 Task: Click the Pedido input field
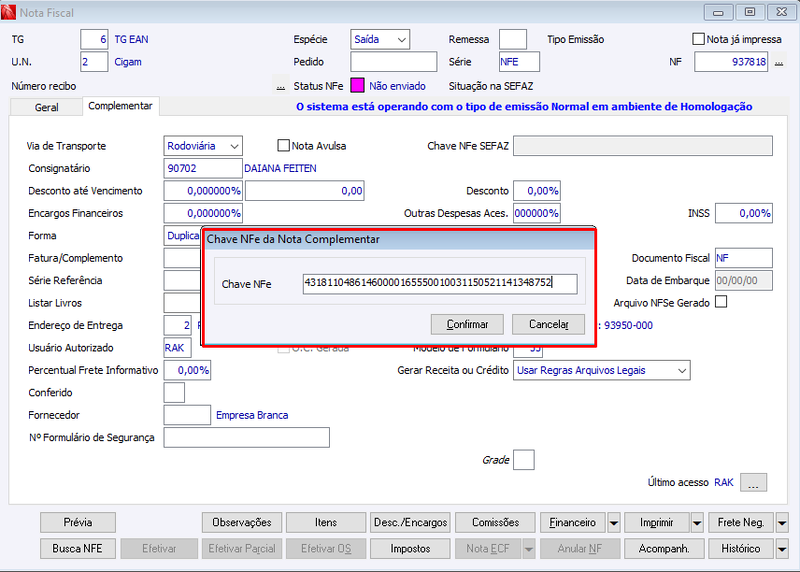point(393,62)
